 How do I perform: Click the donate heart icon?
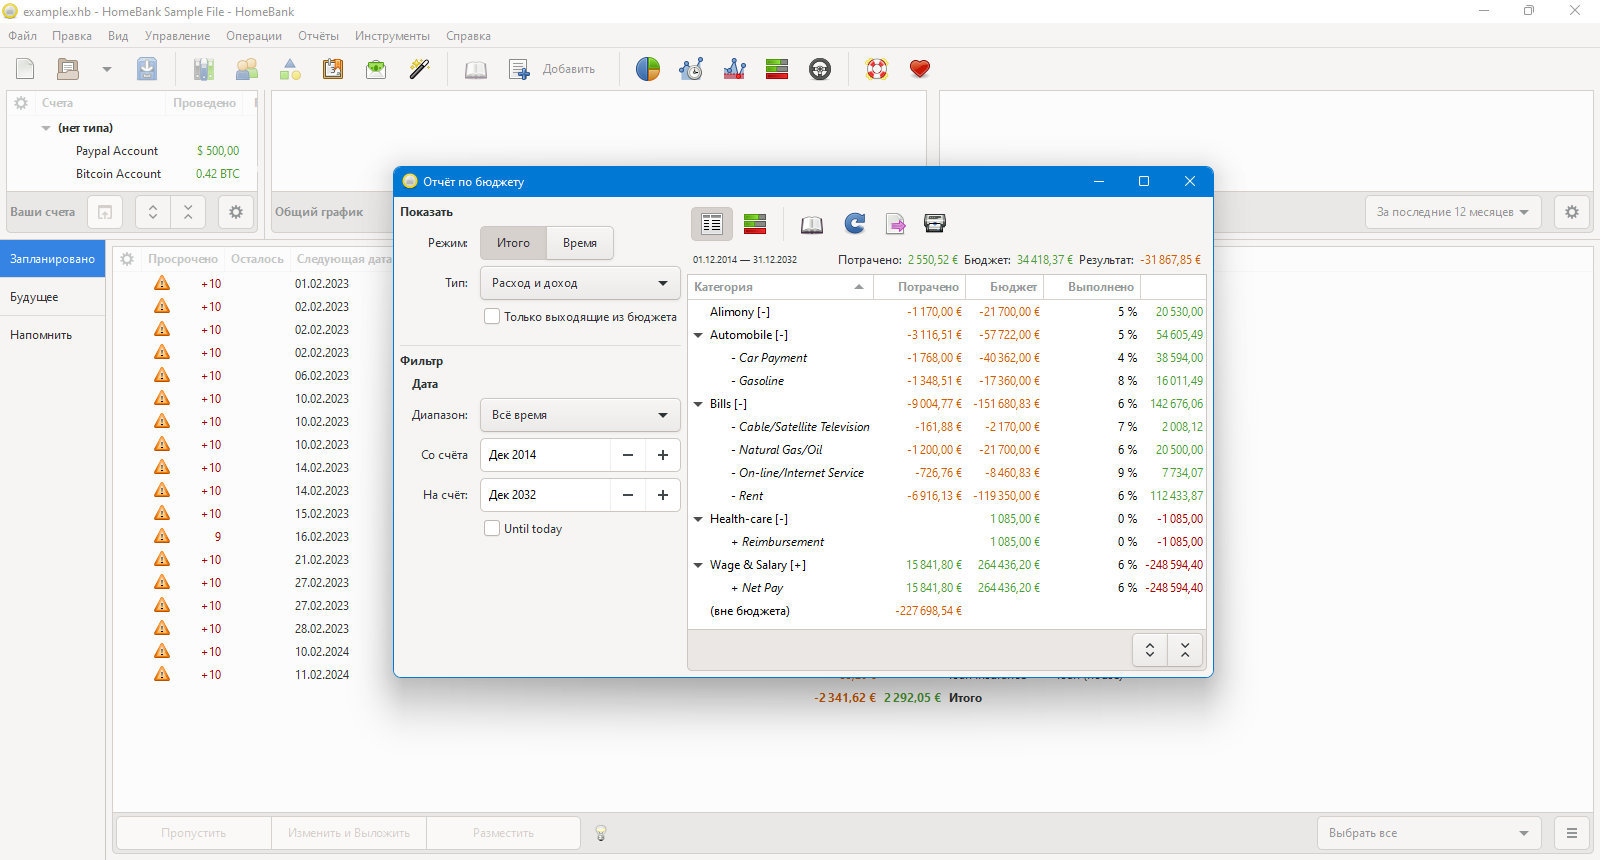coord(920,69)
